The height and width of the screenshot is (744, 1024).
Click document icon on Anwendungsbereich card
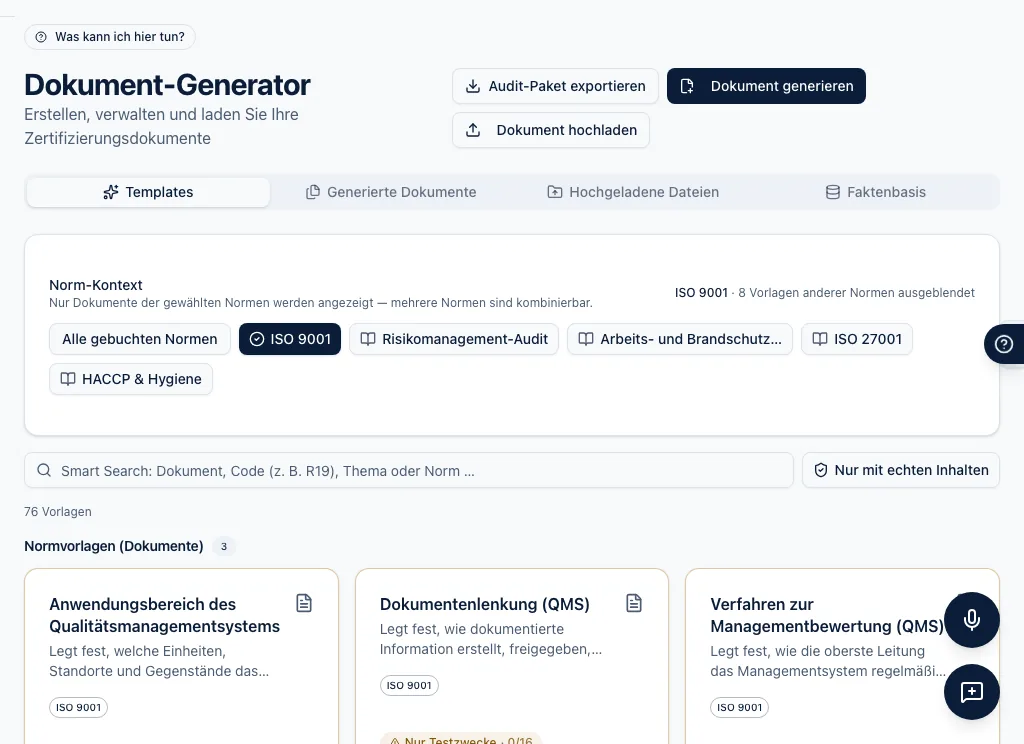(x=304, y=603)
